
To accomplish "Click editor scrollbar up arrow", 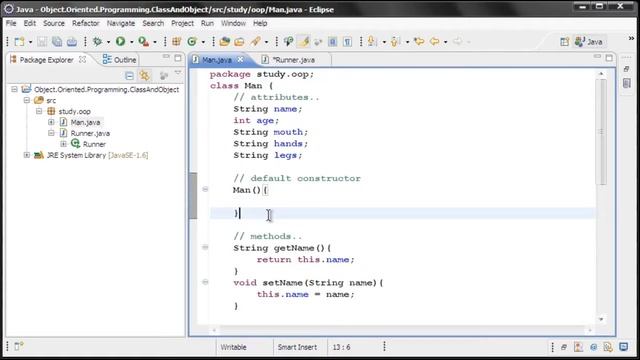I will 601,74.
